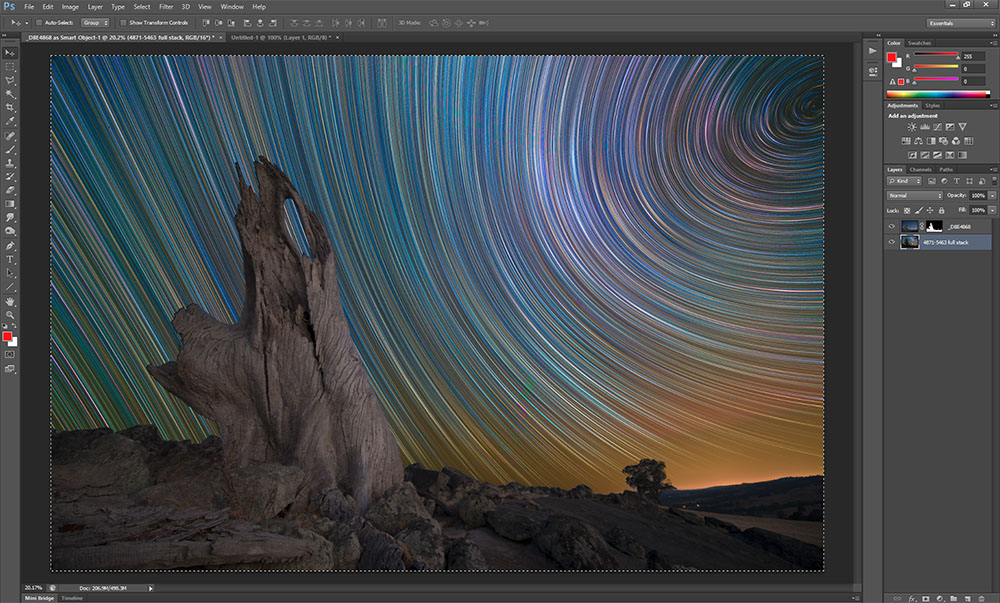Image resolution: width=1000 pixels, height=603 pixels.
Task: Open the layer filter Kind dropdown
Action: click(904, 182)
